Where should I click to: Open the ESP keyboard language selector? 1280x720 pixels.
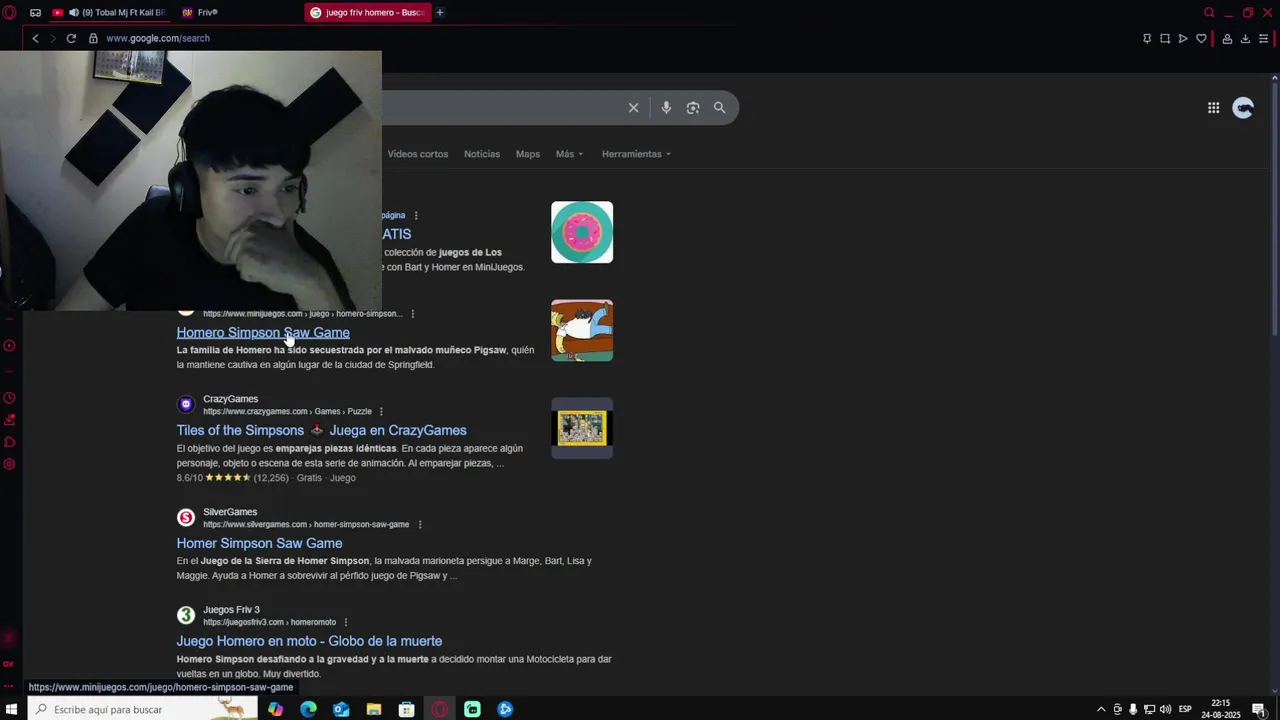click(x=1185, y=709)
